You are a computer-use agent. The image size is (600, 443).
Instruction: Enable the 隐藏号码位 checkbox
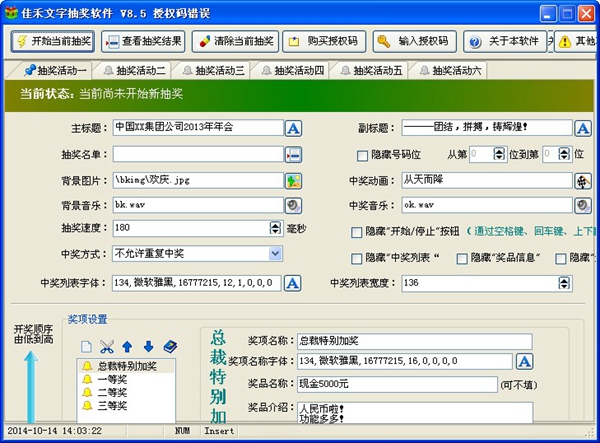[363, 155]
